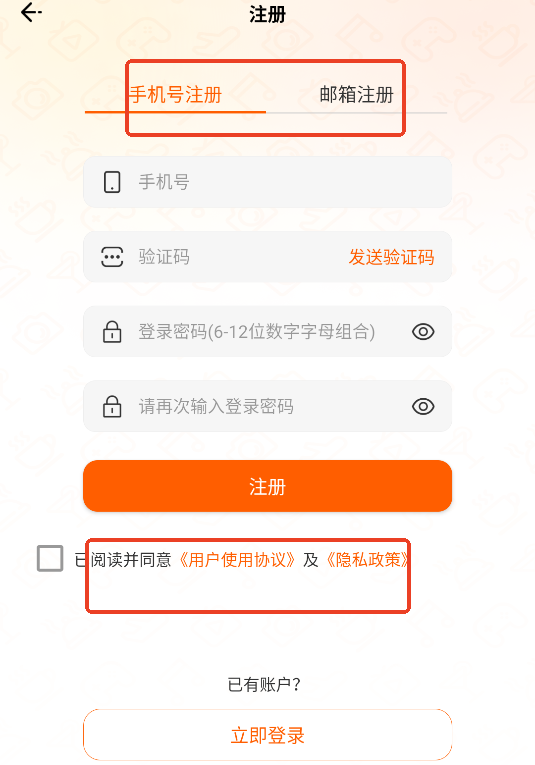Click the 已阅读并同意 agreement text
Image resolution: width=535 pixels, height=765 pixels.
click(x=123, y=560)
